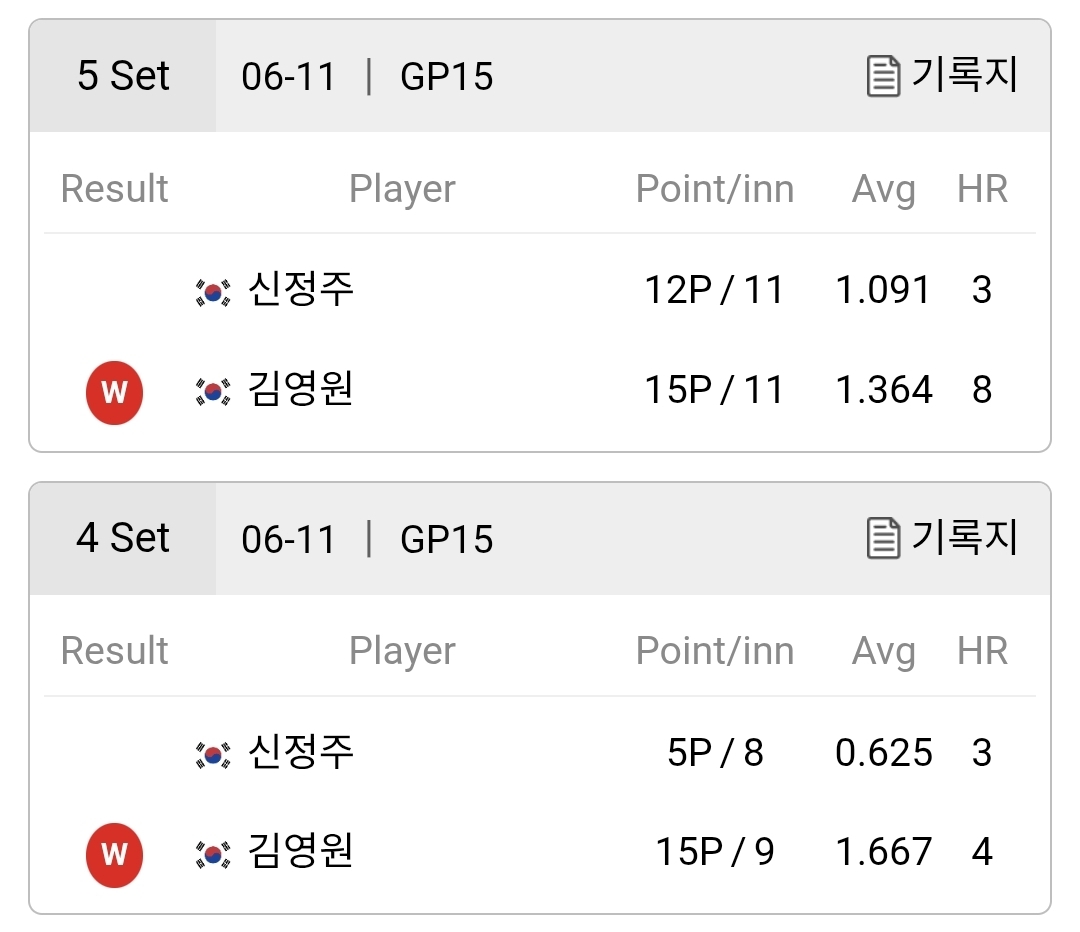
Task: Click the red W badge in 5 Set
Action: click(x=114, y=393)
